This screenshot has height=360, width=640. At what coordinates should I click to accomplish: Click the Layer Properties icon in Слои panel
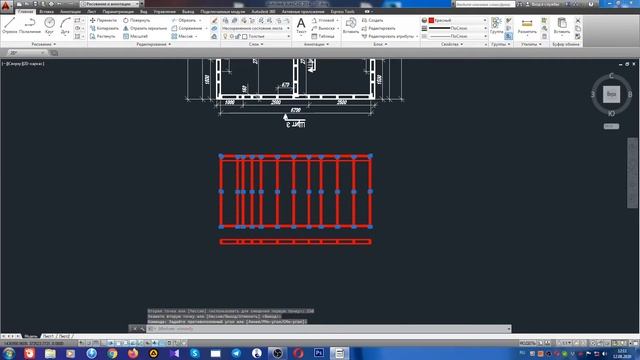point(225,20)
